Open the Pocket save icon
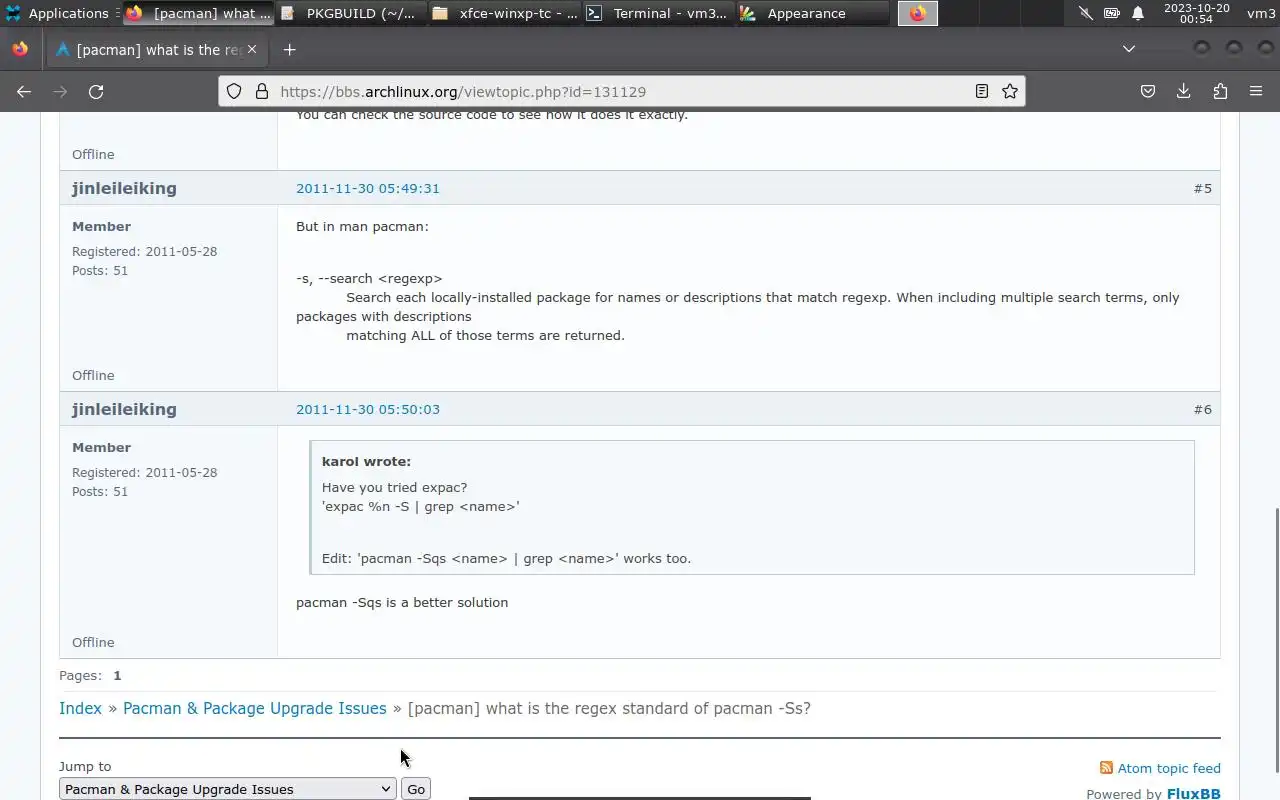 (1148, 91)
